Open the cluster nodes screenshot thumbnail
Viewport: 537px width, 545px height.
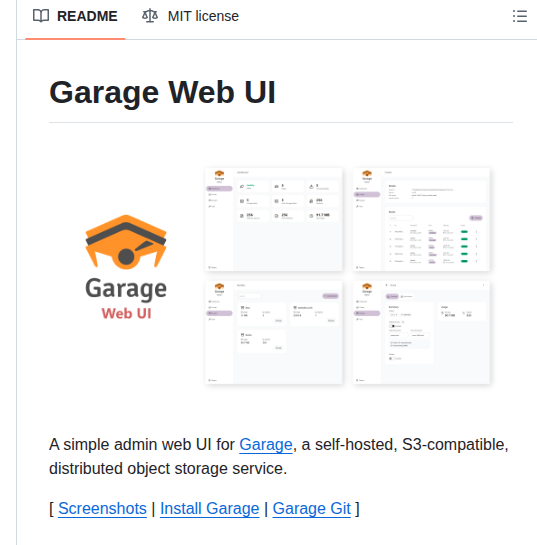(422, 219)
